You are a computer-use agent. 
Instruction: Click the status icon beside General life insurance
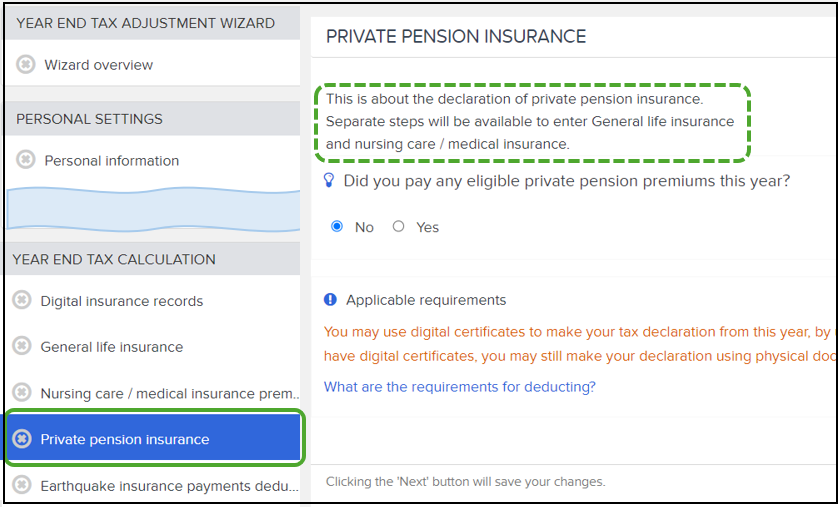(x=22, y=346)
